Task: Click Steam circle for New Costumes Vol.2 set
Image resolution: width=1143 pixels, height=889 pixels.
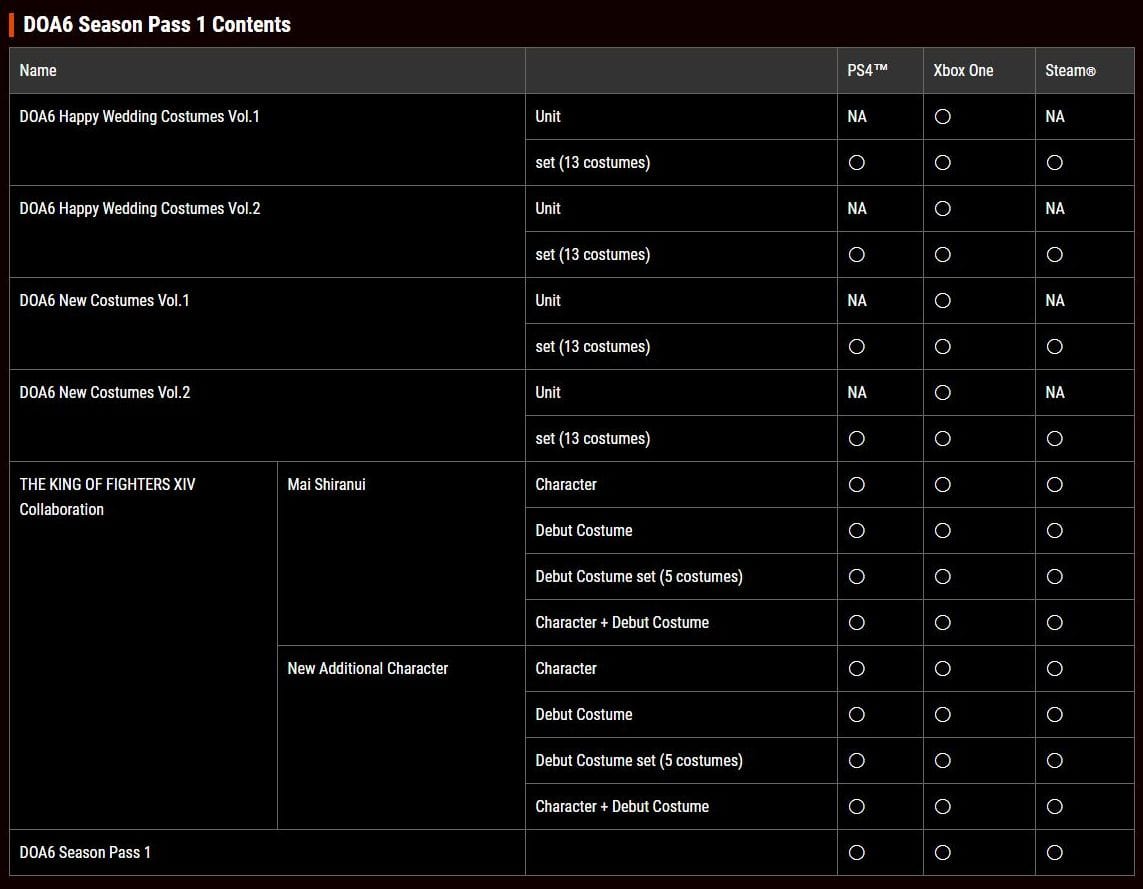Action: click(x=1054, y=439)
